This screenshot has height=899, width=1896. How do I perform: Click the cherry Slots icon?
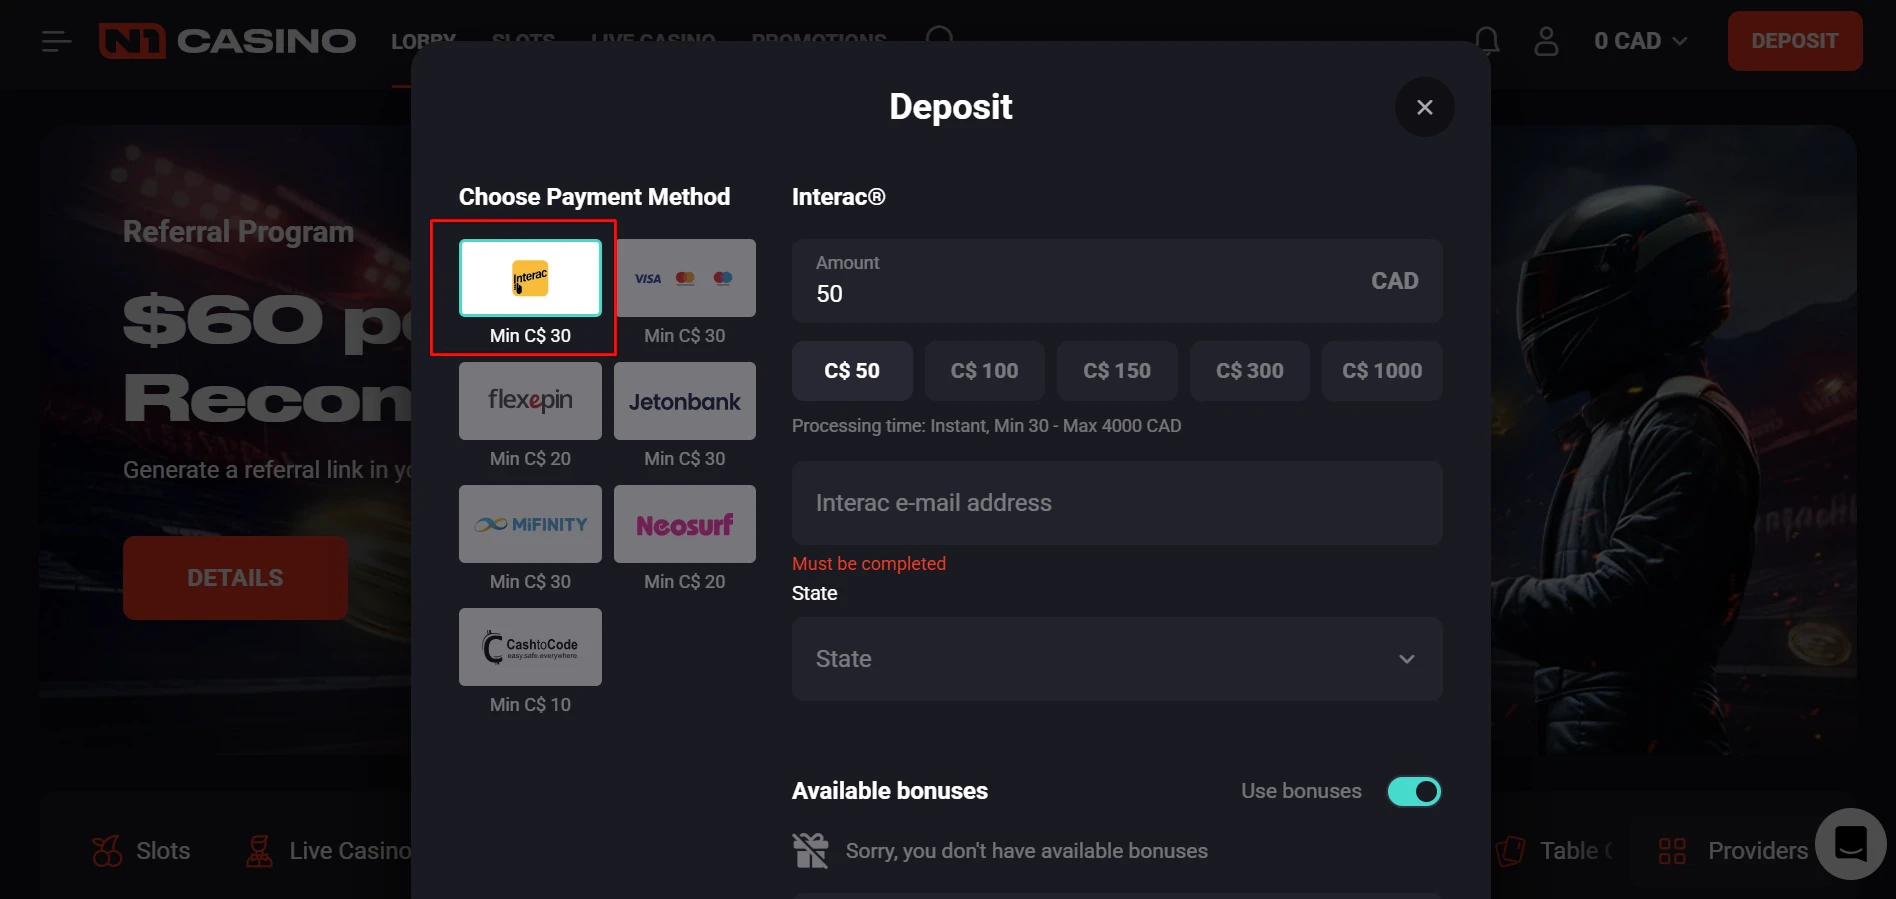coord(107,851)
